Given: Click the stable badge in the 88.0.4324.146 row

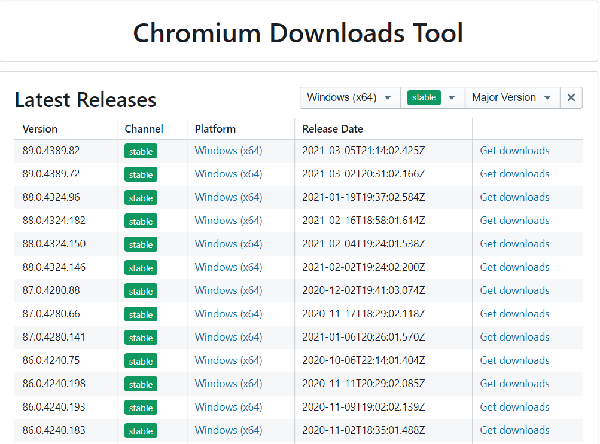Looking at the screenshot, I should pos(140,268).
